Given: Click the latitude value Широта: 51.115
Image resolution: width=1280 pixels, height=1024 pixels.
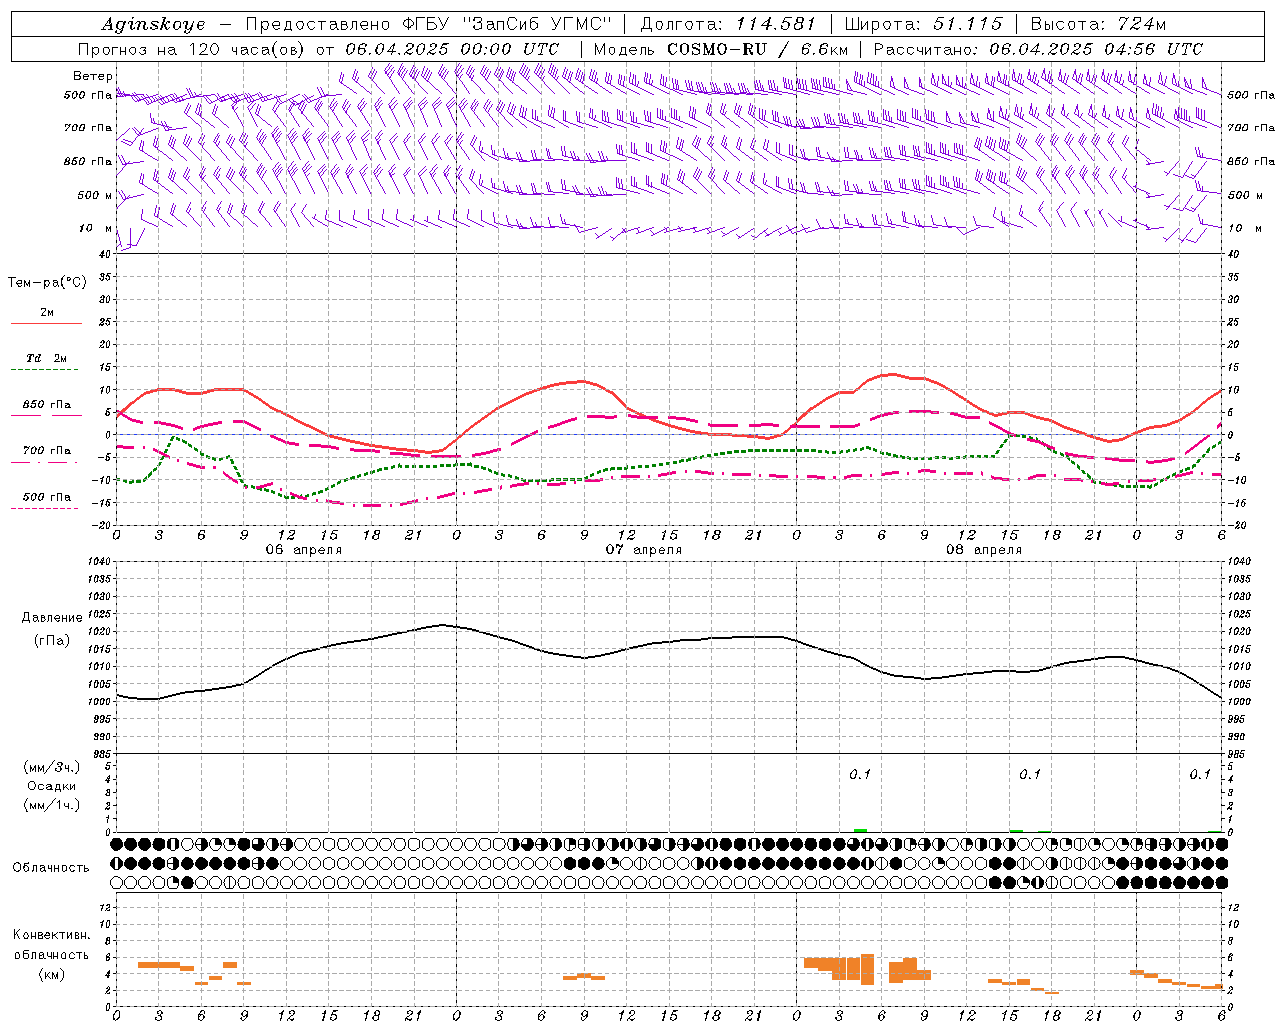Looking at the screenshot, I should 923,24.
